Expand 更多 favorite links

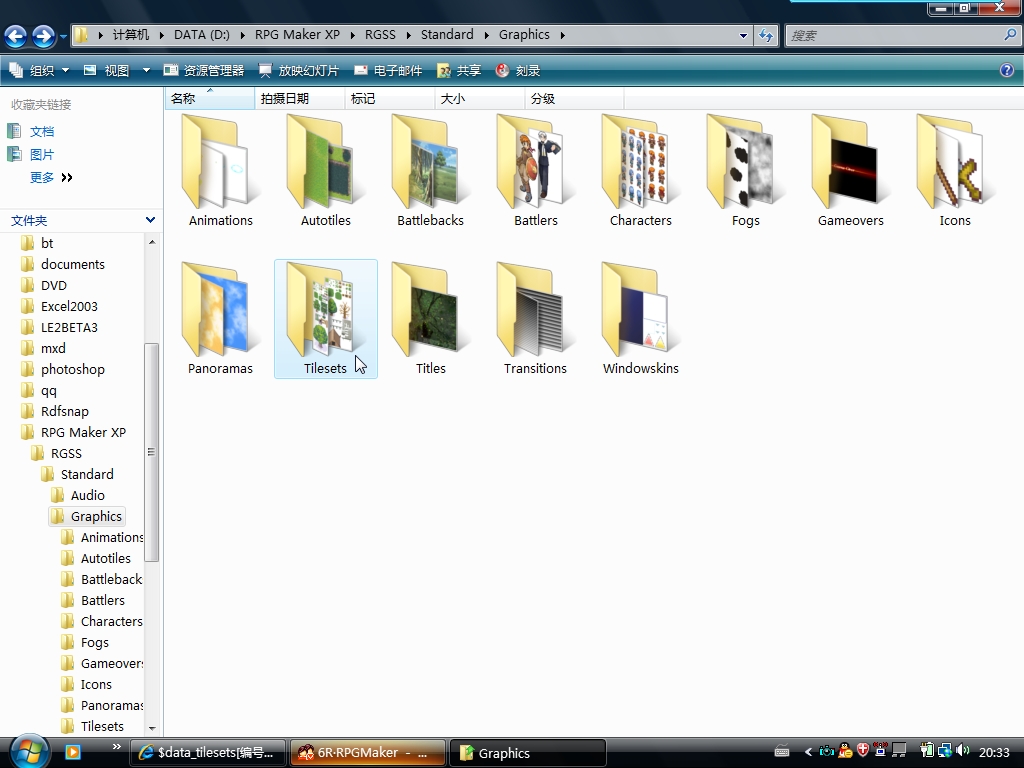tap(51, 178)
